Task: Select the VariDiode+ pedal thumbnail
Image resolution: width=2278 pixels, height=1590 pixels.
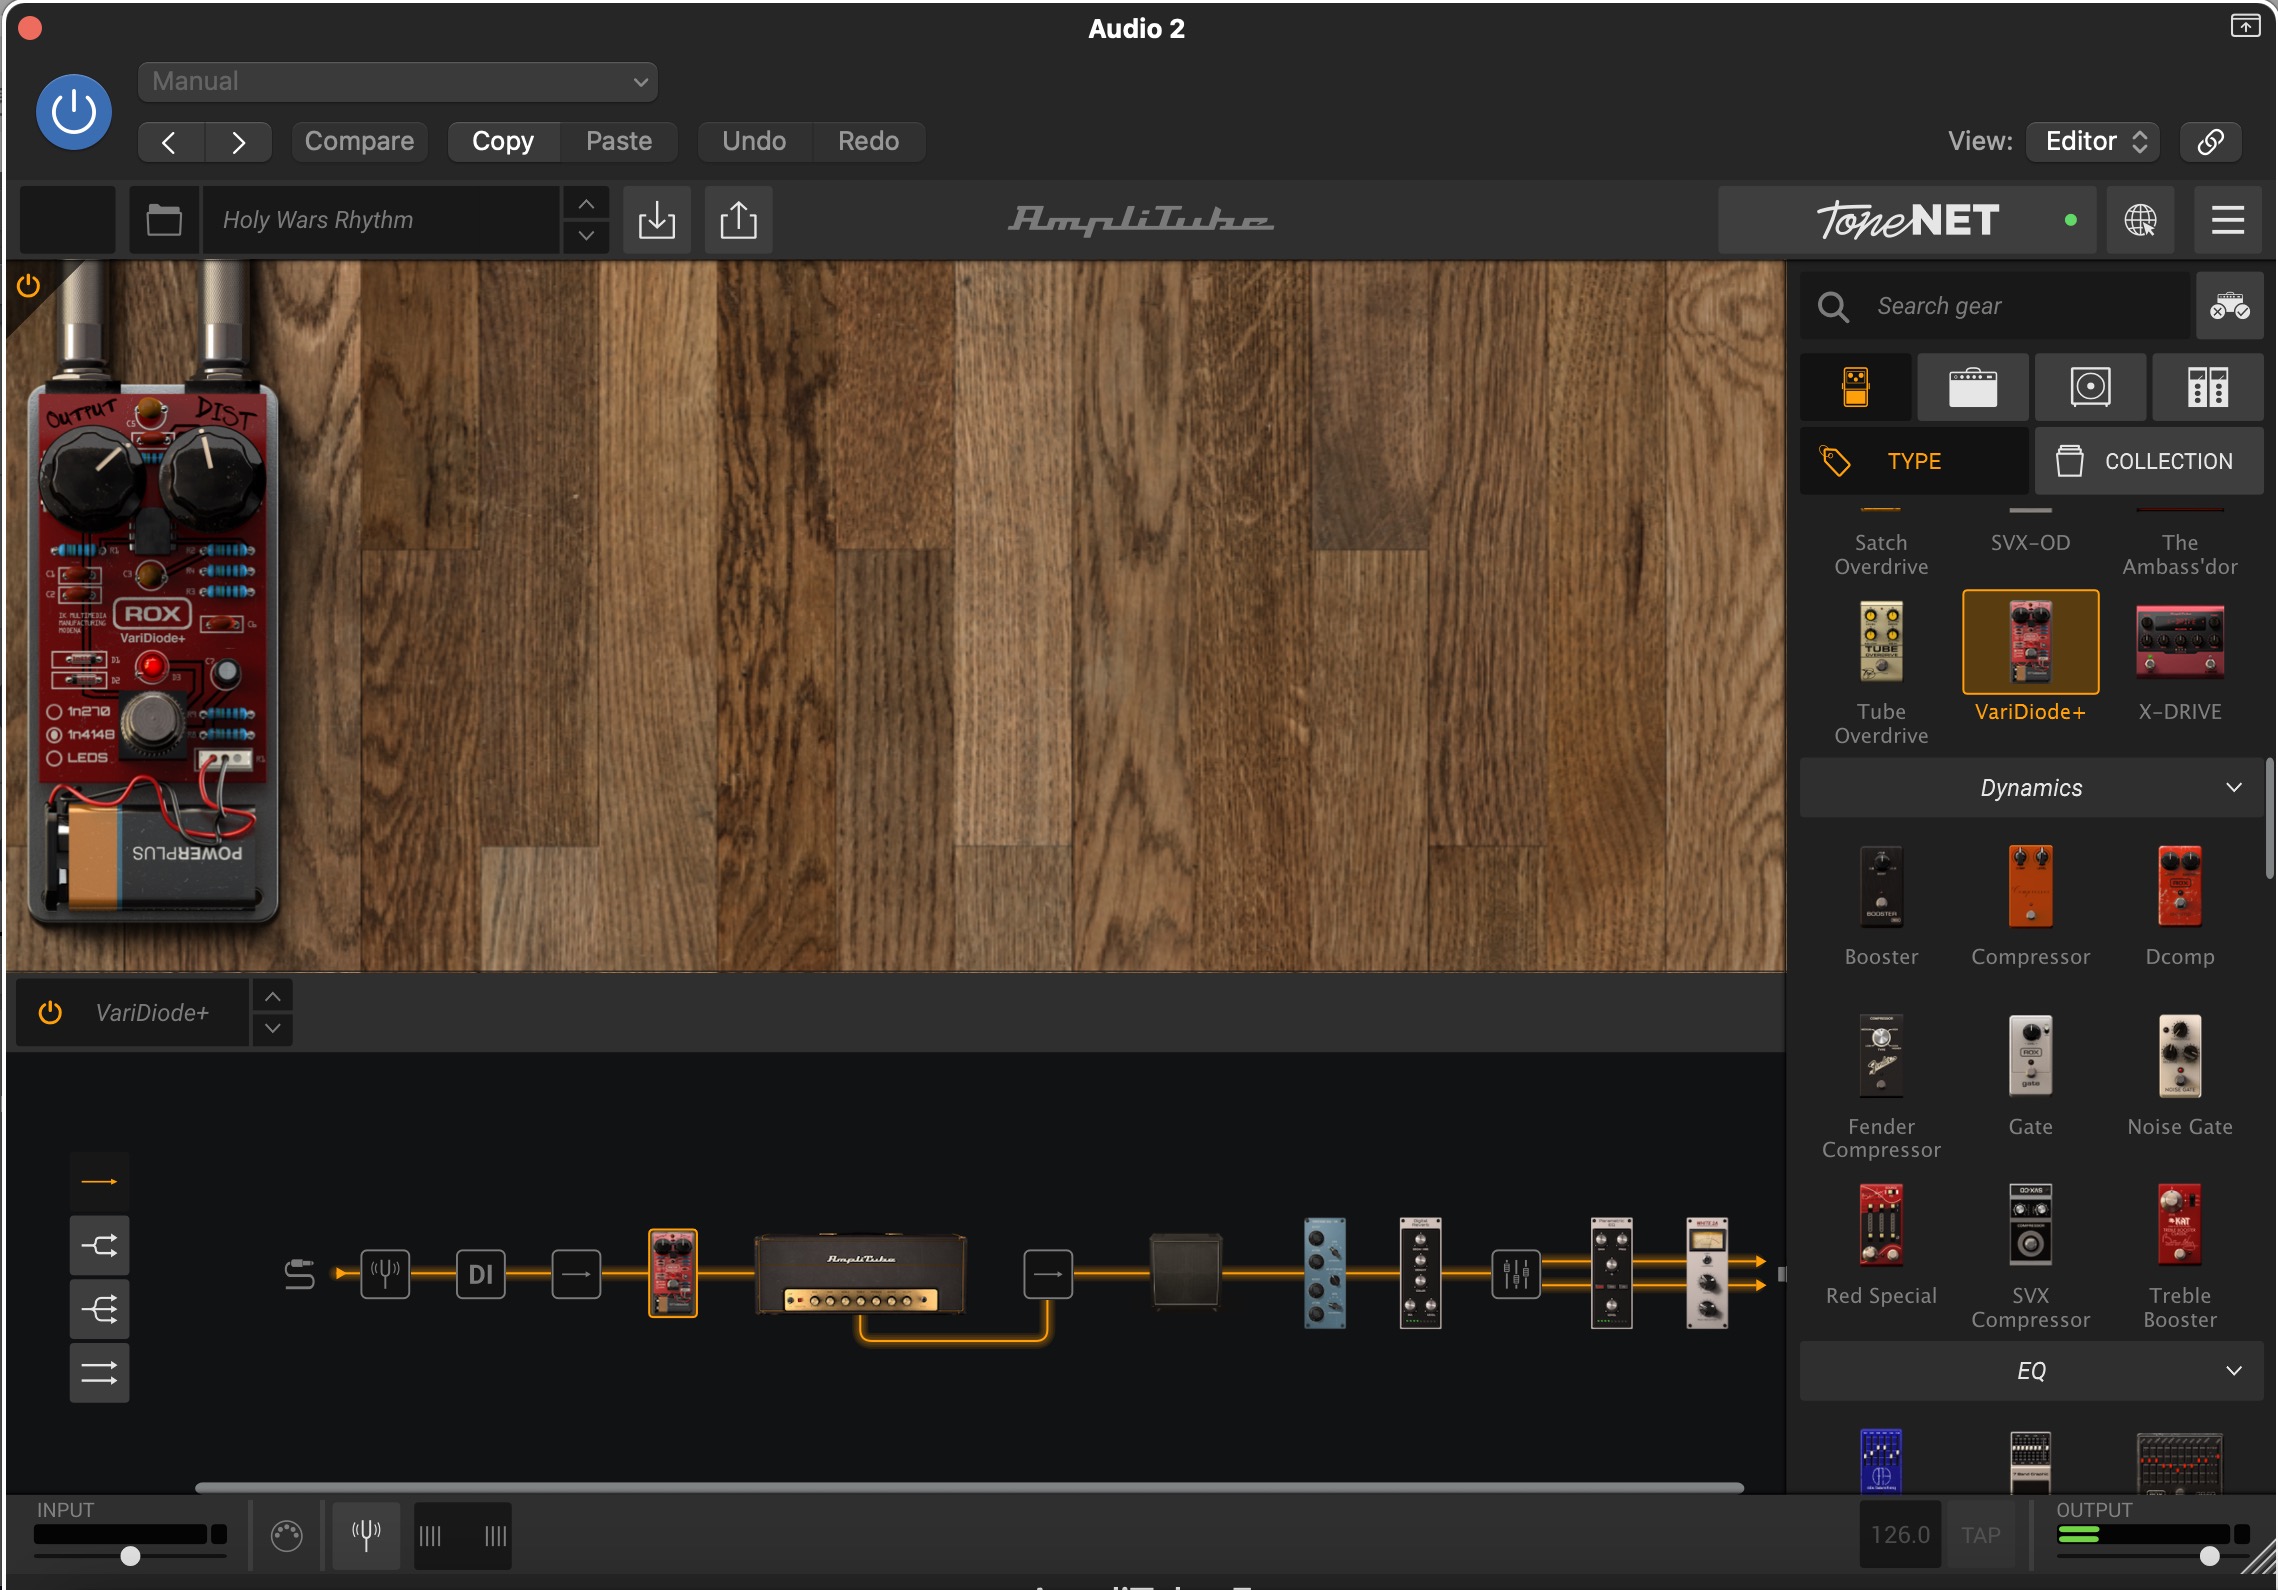Action: click(2030, 642)
